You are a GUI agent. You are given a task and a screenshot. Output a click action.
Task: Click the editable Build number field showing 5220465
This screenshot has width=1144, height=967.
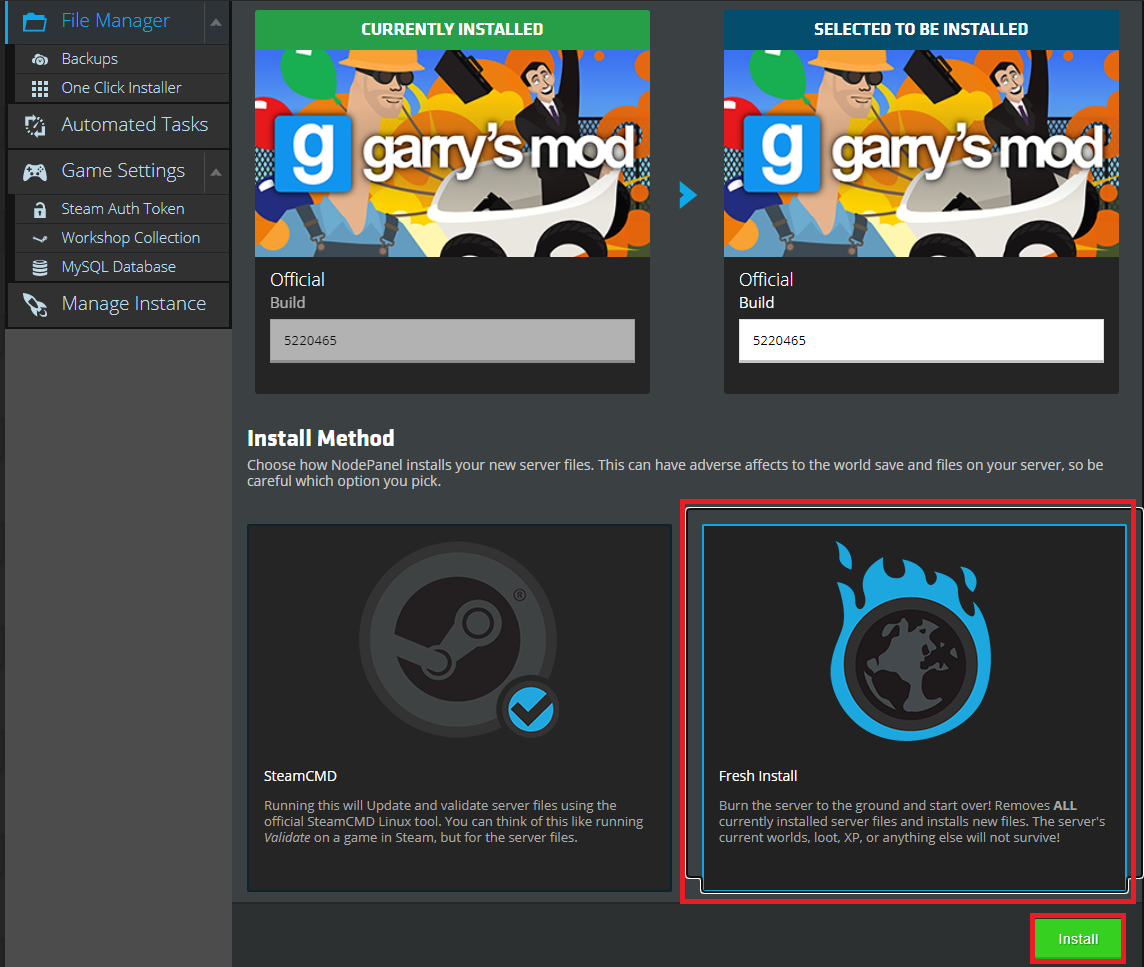920,340
